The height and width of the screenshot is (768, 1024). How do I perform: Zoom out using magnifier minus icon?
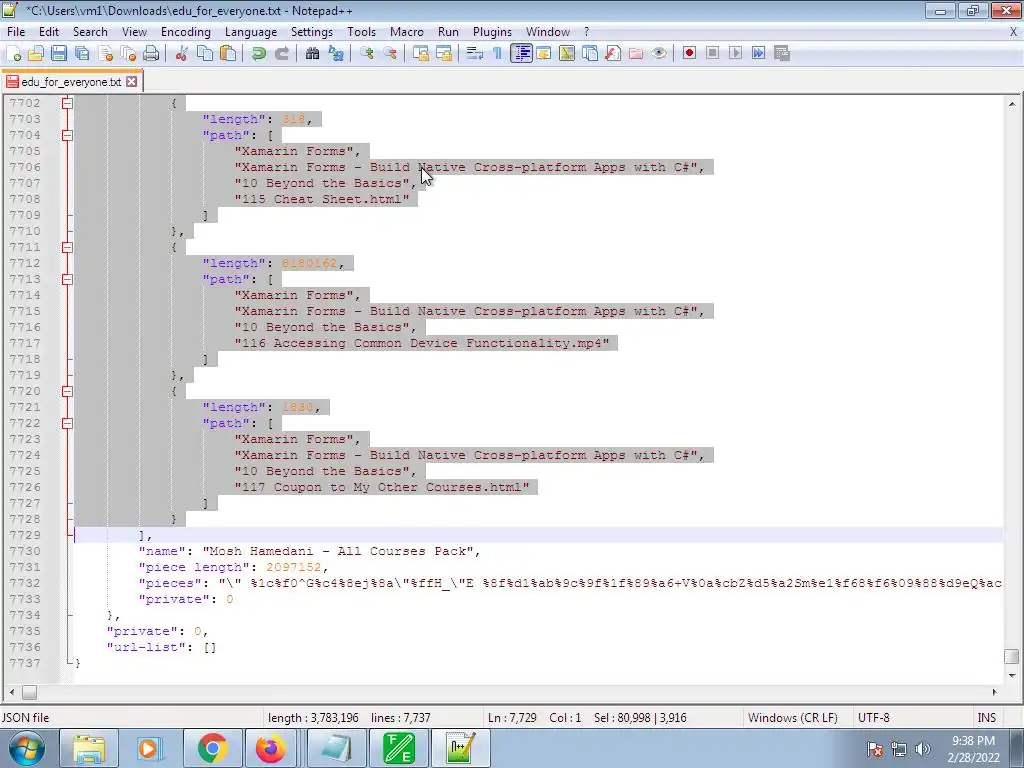click(x=390, y=54)
